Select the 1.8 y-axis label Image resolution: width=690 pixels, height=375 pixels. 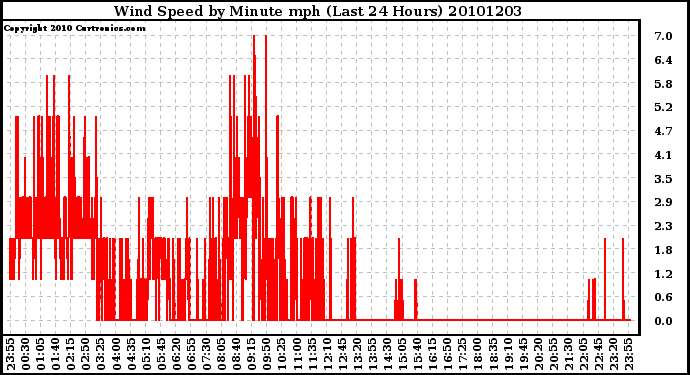663,250
